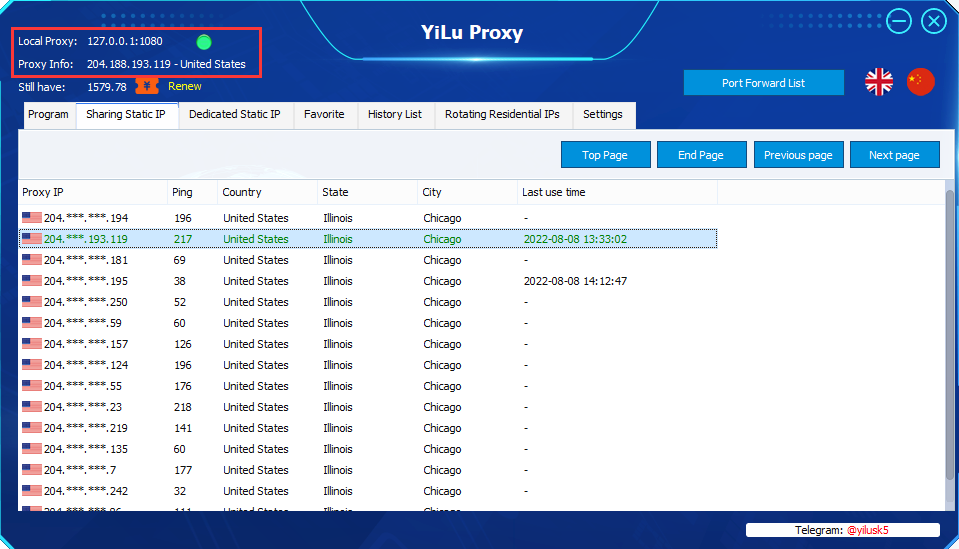Switch to Sharing Static IP tab

tap(127, 115)
